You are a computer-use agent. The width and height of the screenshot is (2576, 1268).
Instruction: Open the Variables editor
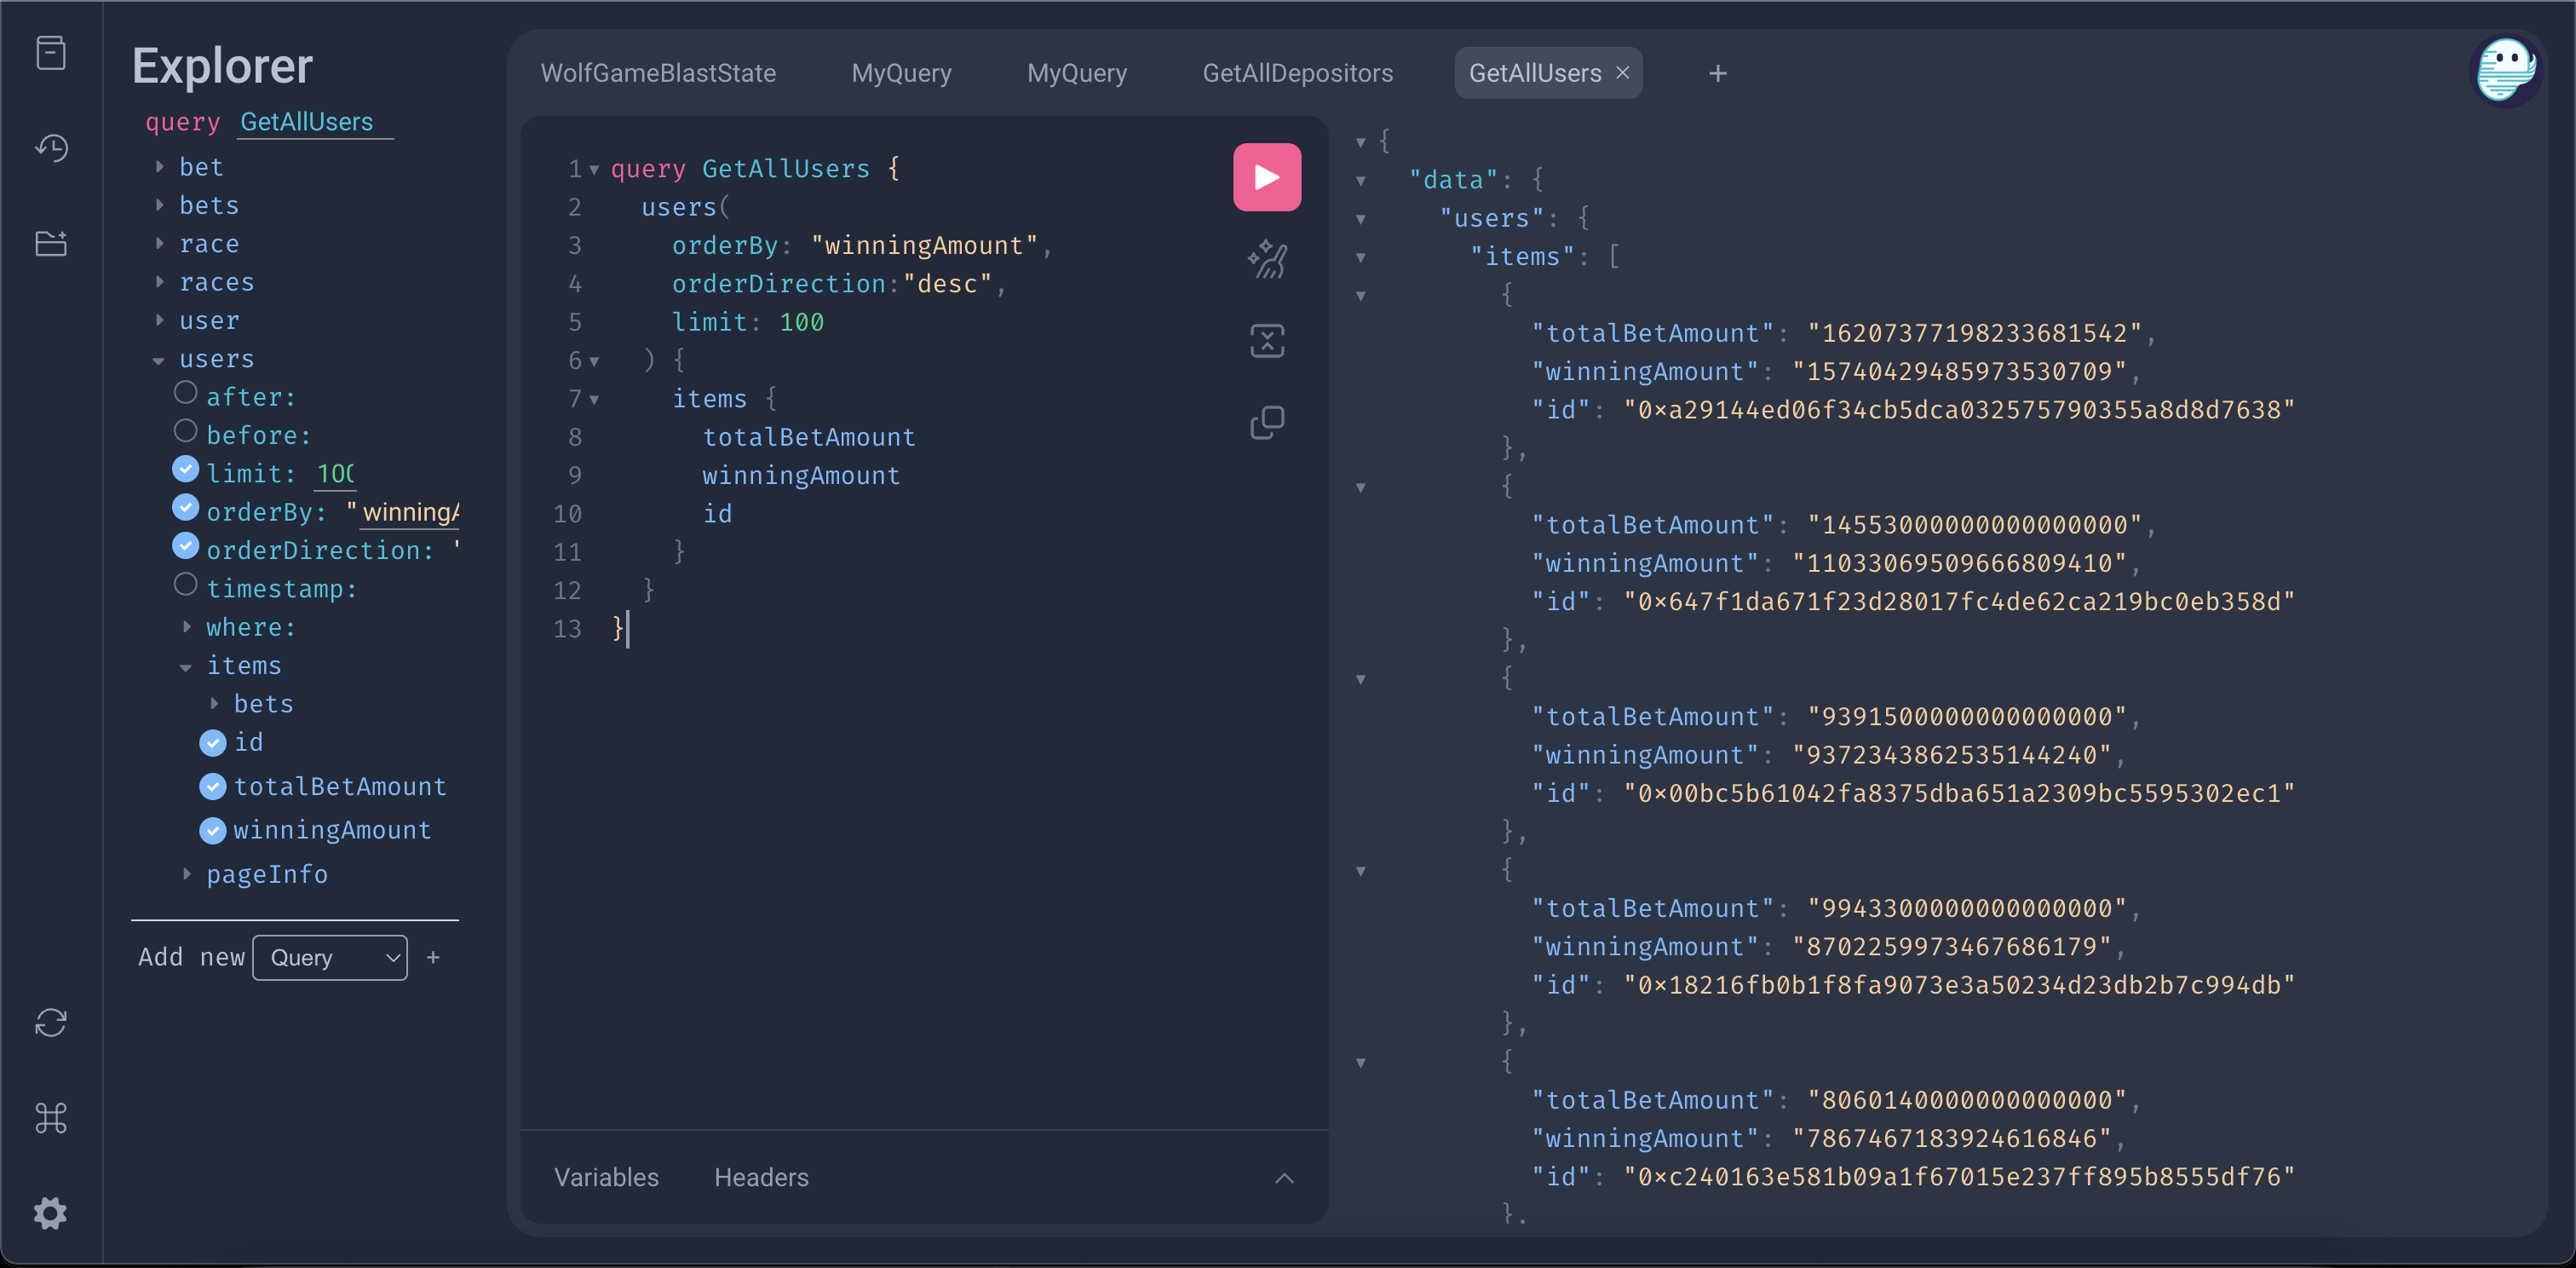point(606,1177)
